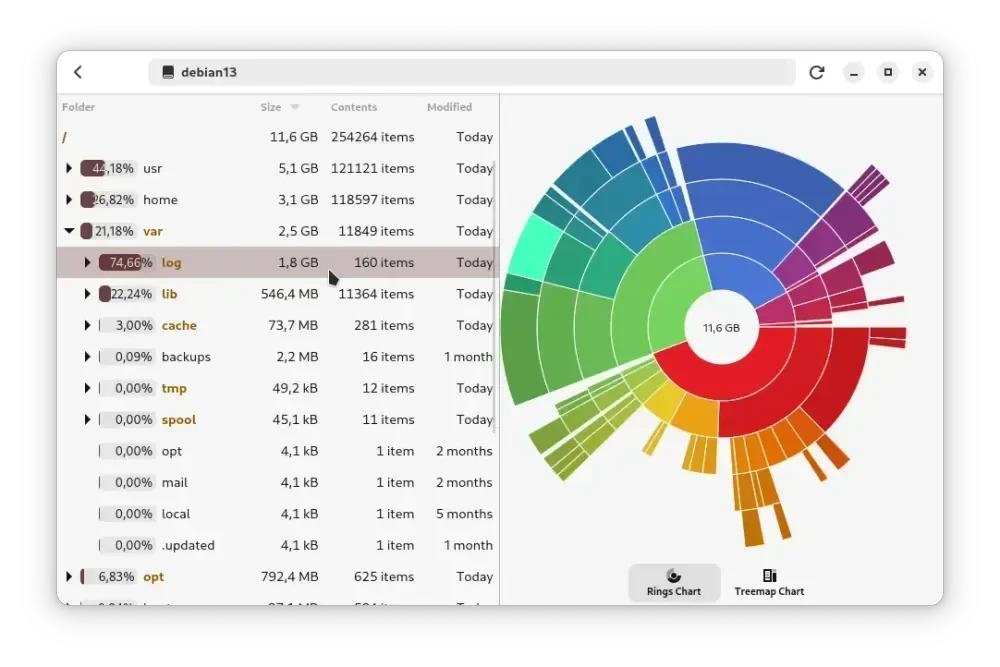Click the debian13 location path bar
The image size is (1000, 667).
pos(472,72)
